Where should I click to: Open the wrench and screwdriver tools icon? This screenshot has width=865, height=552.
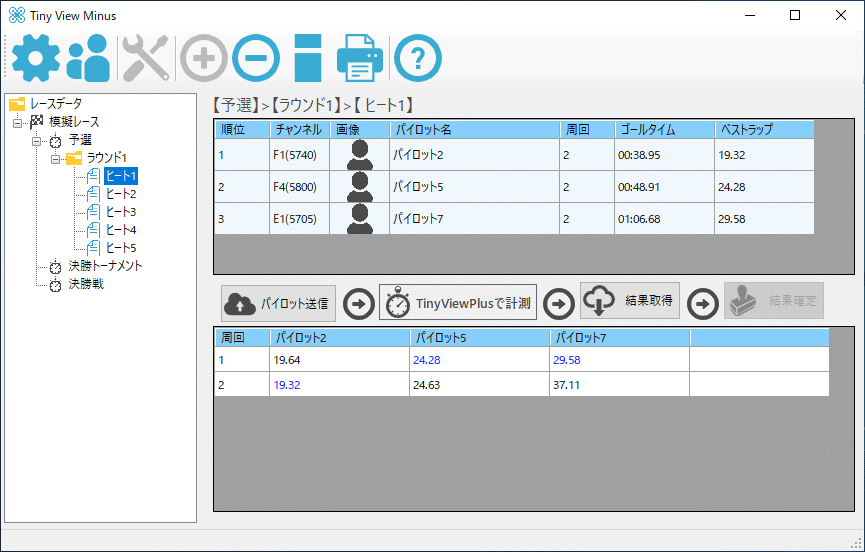146,58
